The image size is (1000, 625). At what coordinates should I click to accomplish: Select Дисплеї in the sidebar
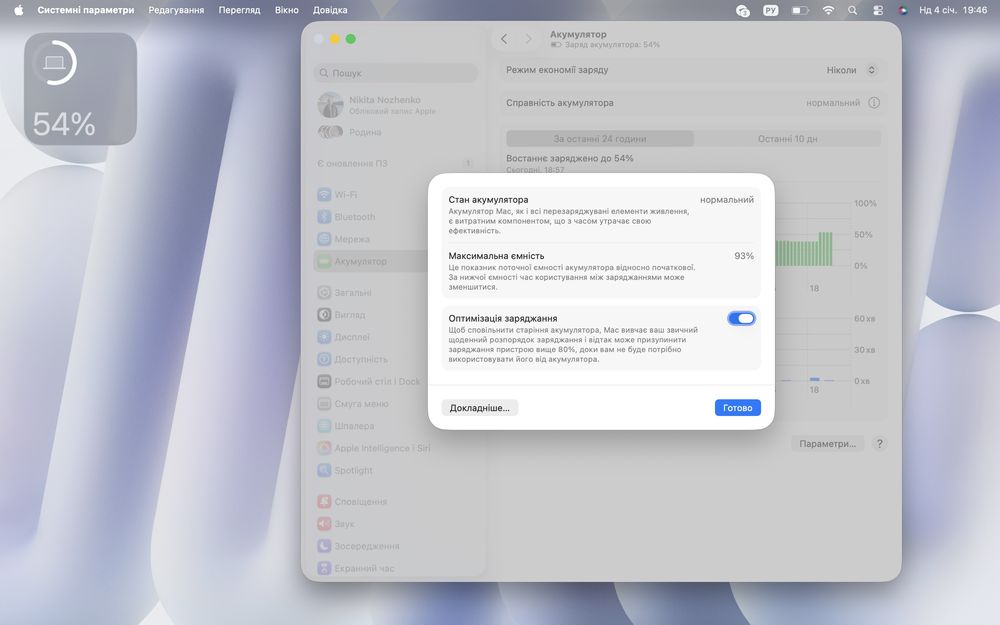pyautogui.click(x=395, y=337)
